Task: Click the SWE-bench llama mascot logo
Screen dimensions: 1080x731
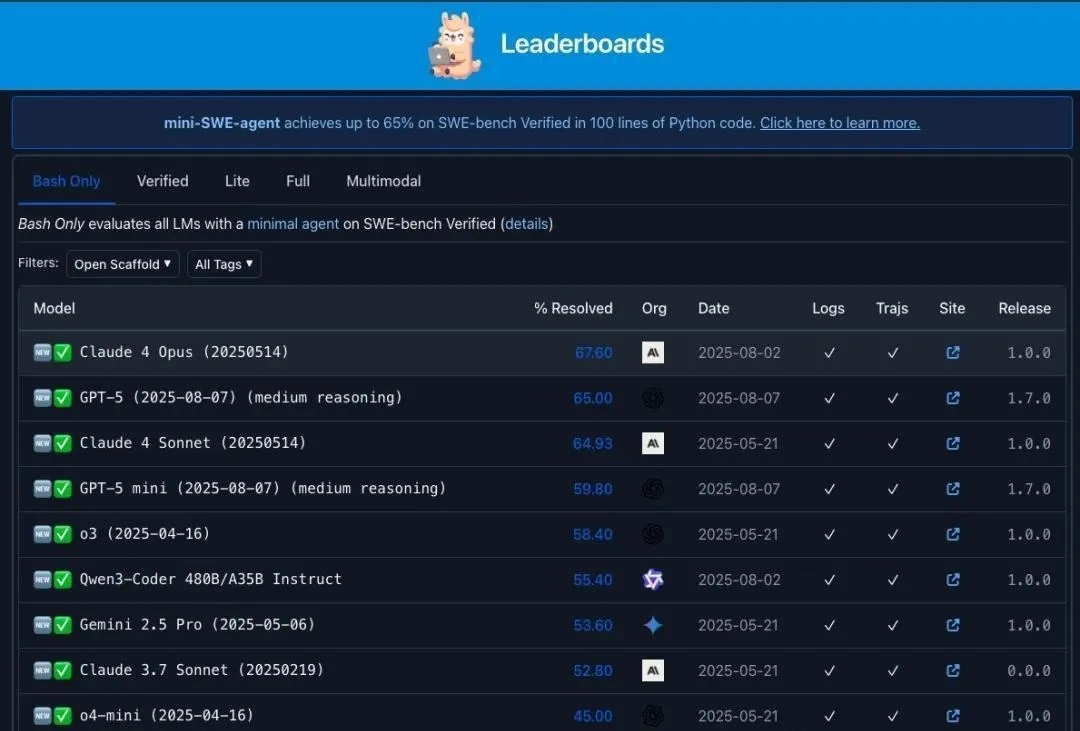Action: coord(453,45)
